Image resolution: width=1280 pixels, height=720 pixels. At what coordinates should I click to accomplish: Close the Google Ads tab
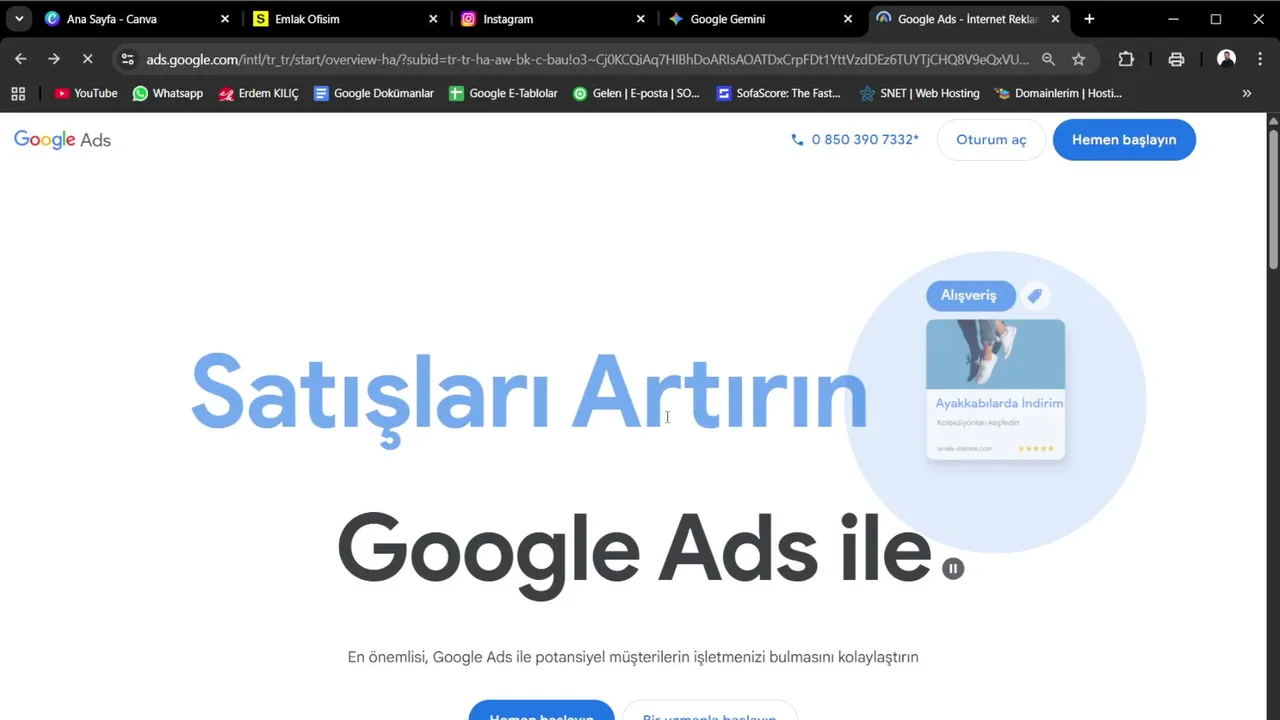click(x=1055, y=19)
